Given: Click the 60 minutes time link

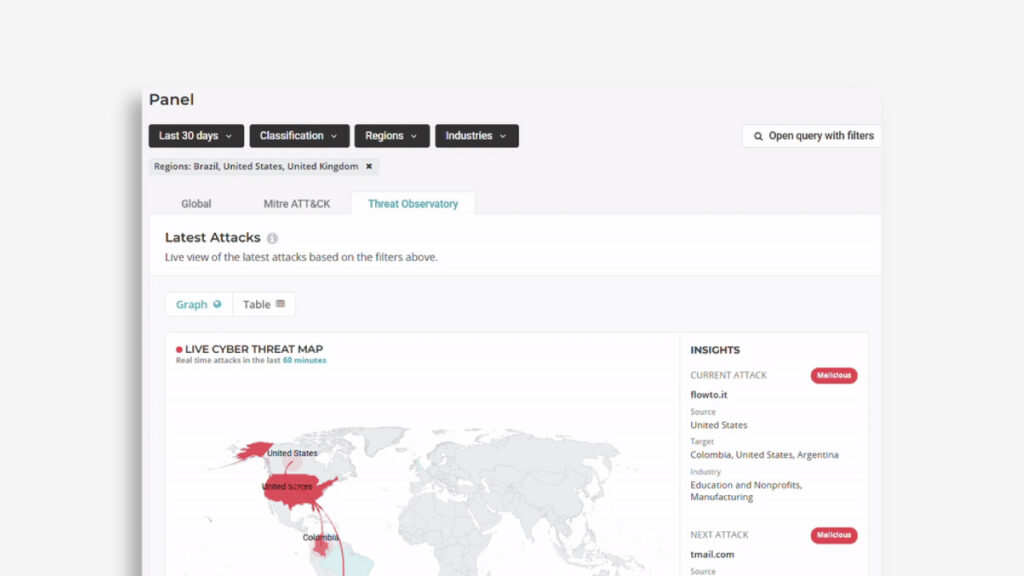Looking at the screenshot, I should (304, 360).
